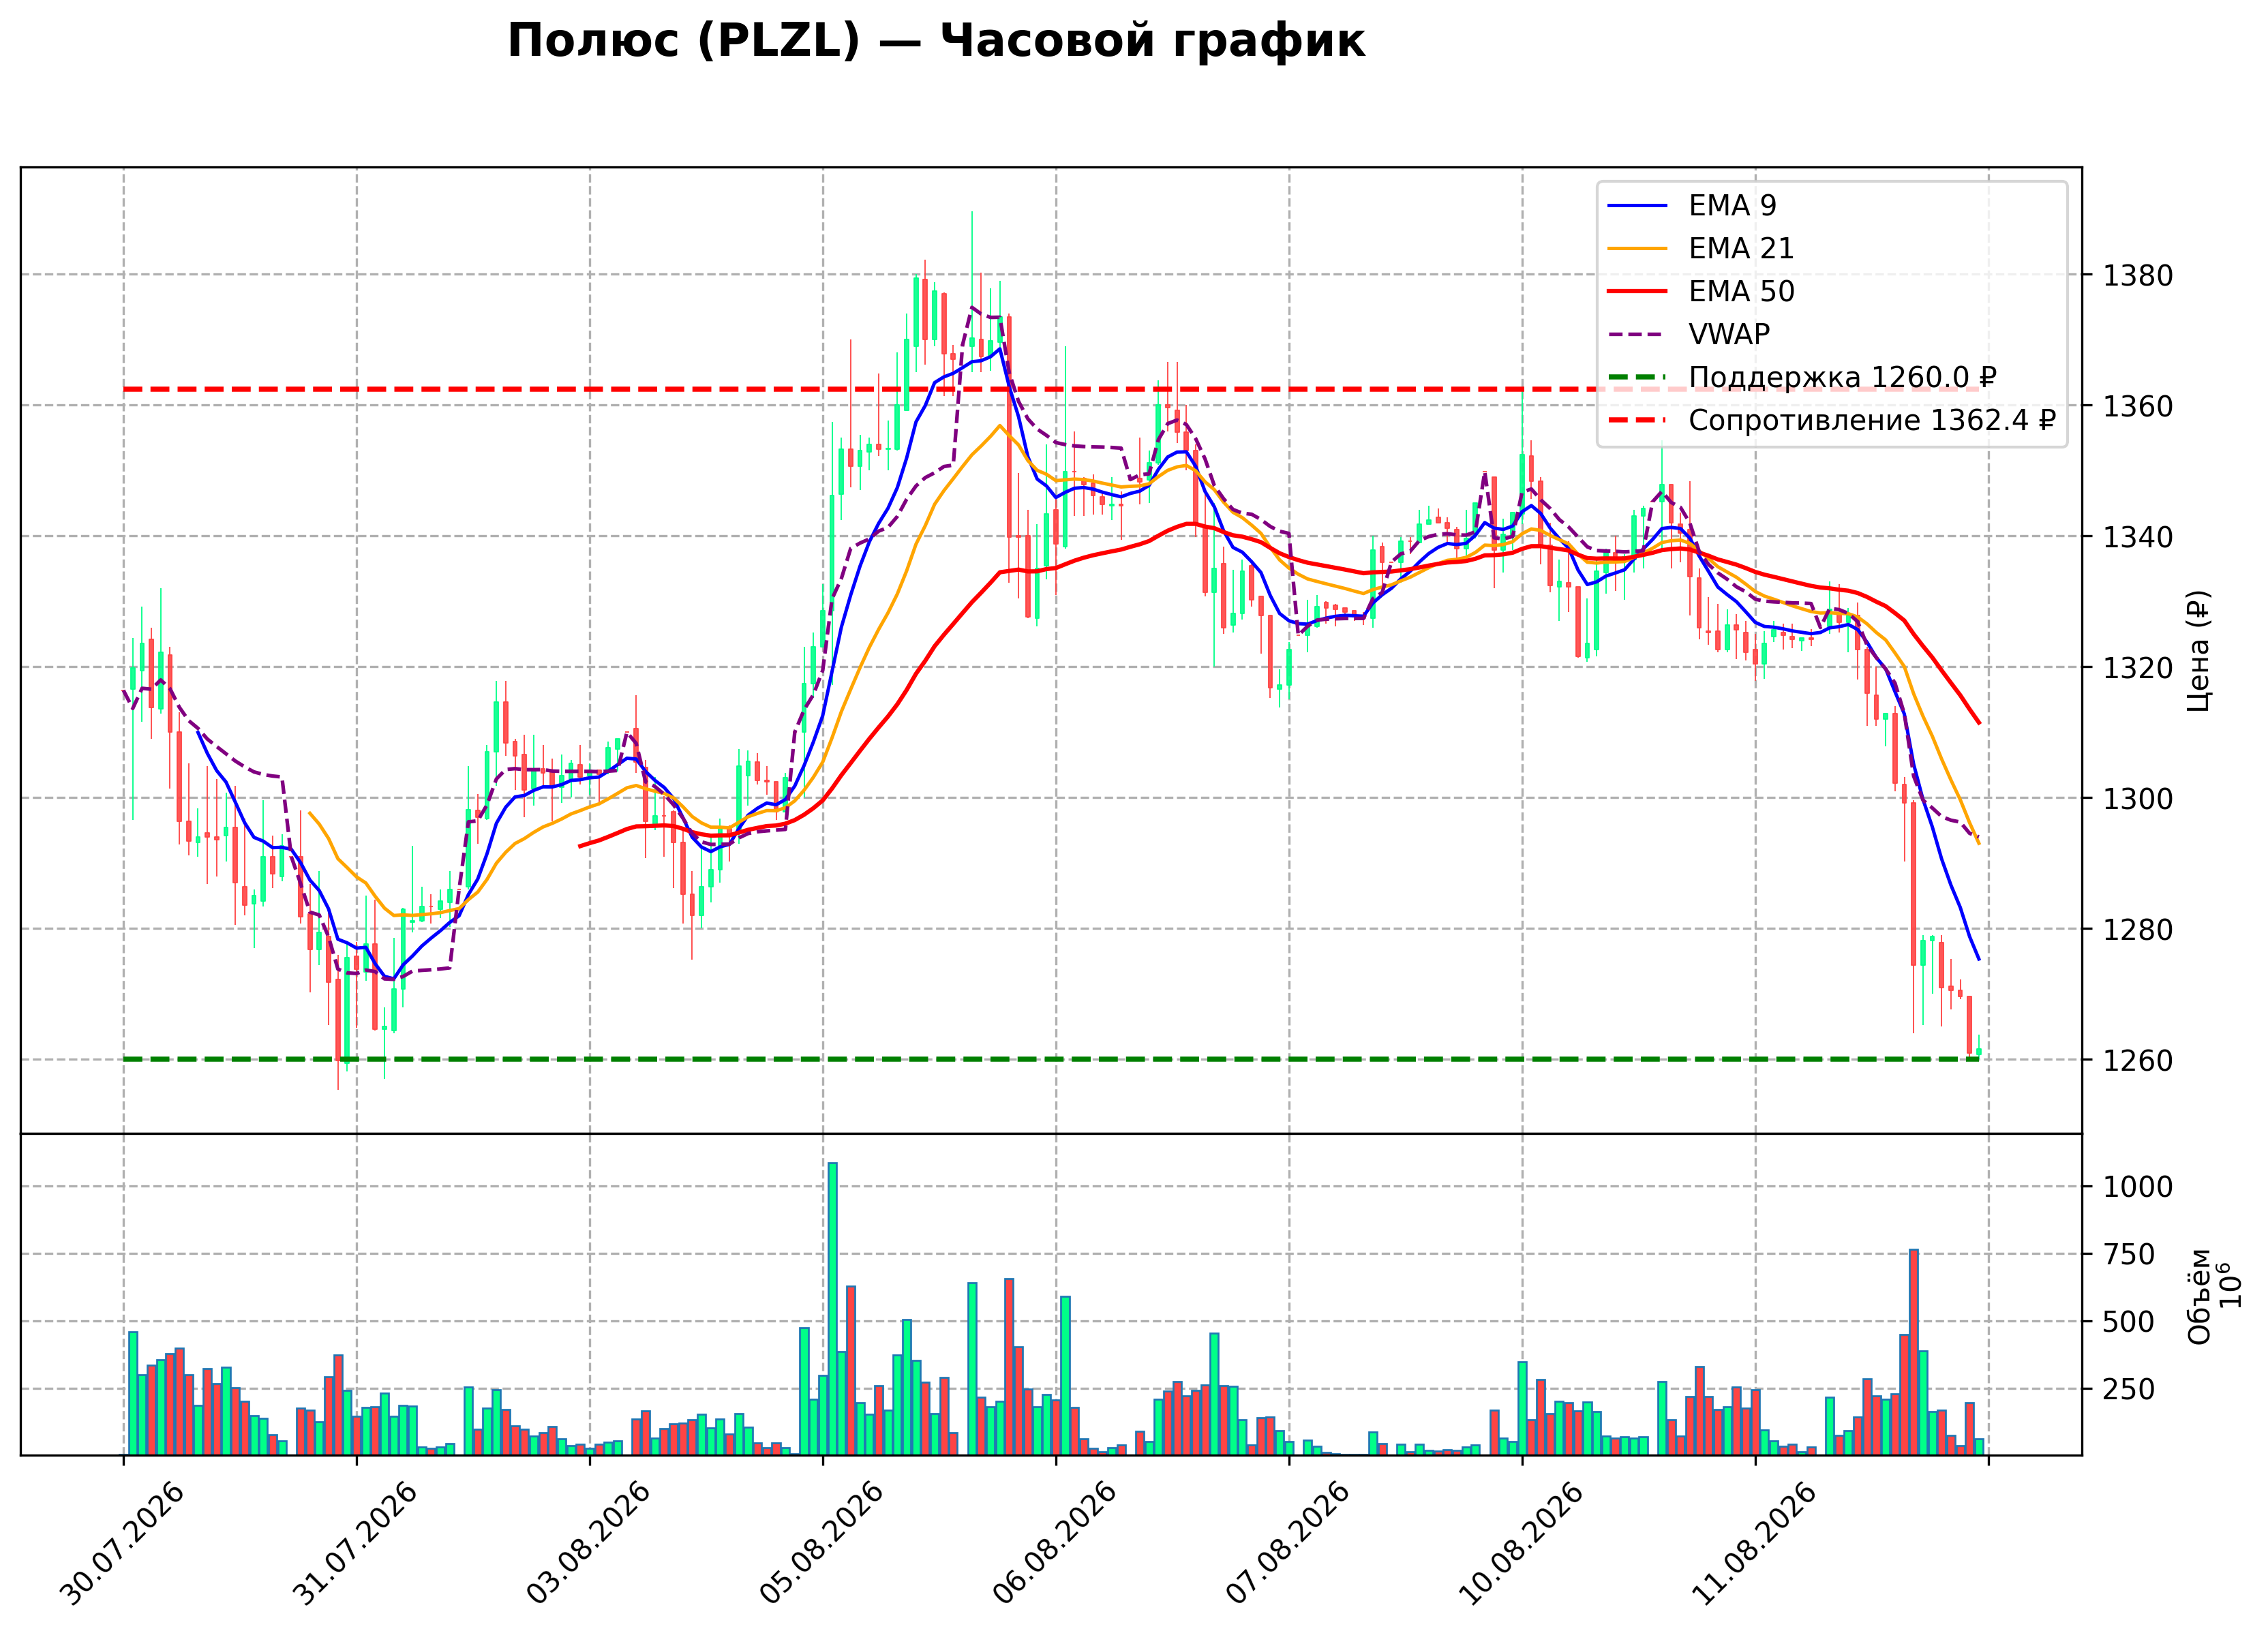The image size is (2268, 1631).
Task: Click the volume axis tick "750"
Action: tap(2129, 1255)
